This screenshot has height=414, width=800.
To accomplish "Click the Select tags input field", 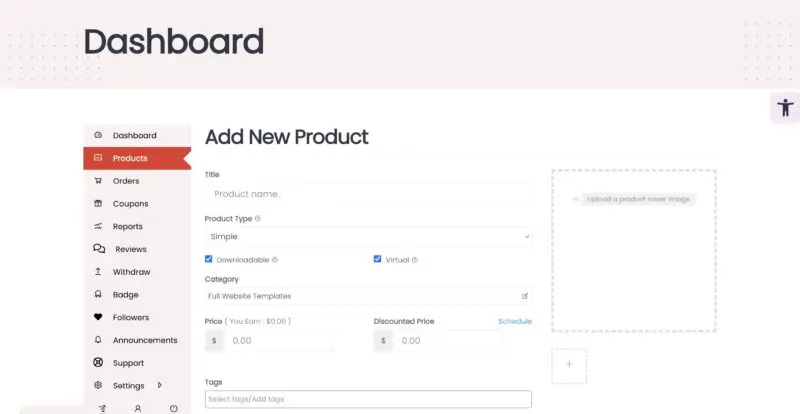I will pos(368,399).
